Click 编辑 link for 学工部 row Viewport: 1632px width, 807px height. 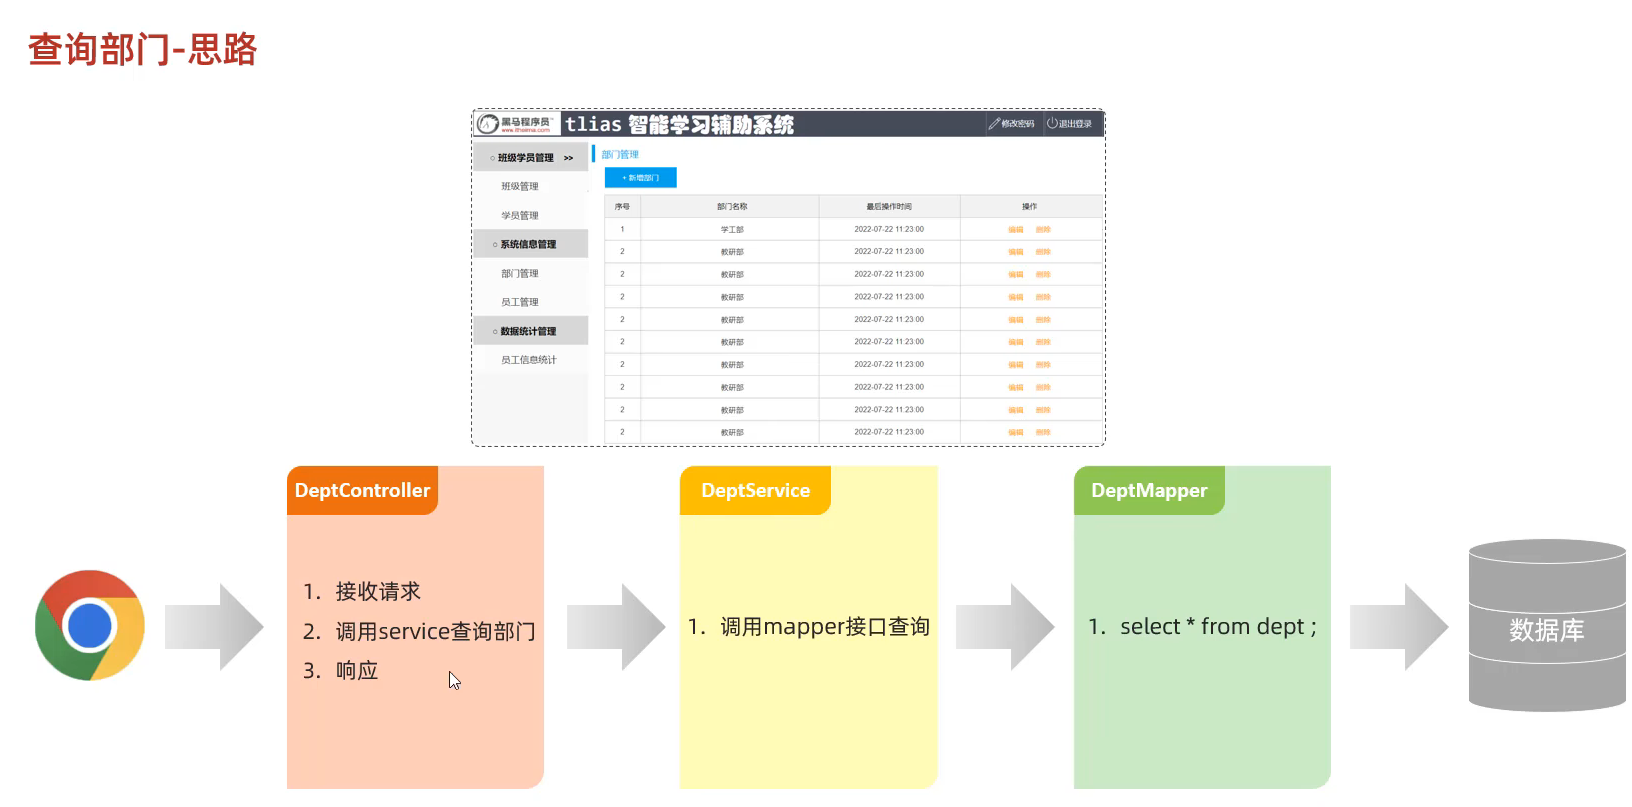(1016, 230)
